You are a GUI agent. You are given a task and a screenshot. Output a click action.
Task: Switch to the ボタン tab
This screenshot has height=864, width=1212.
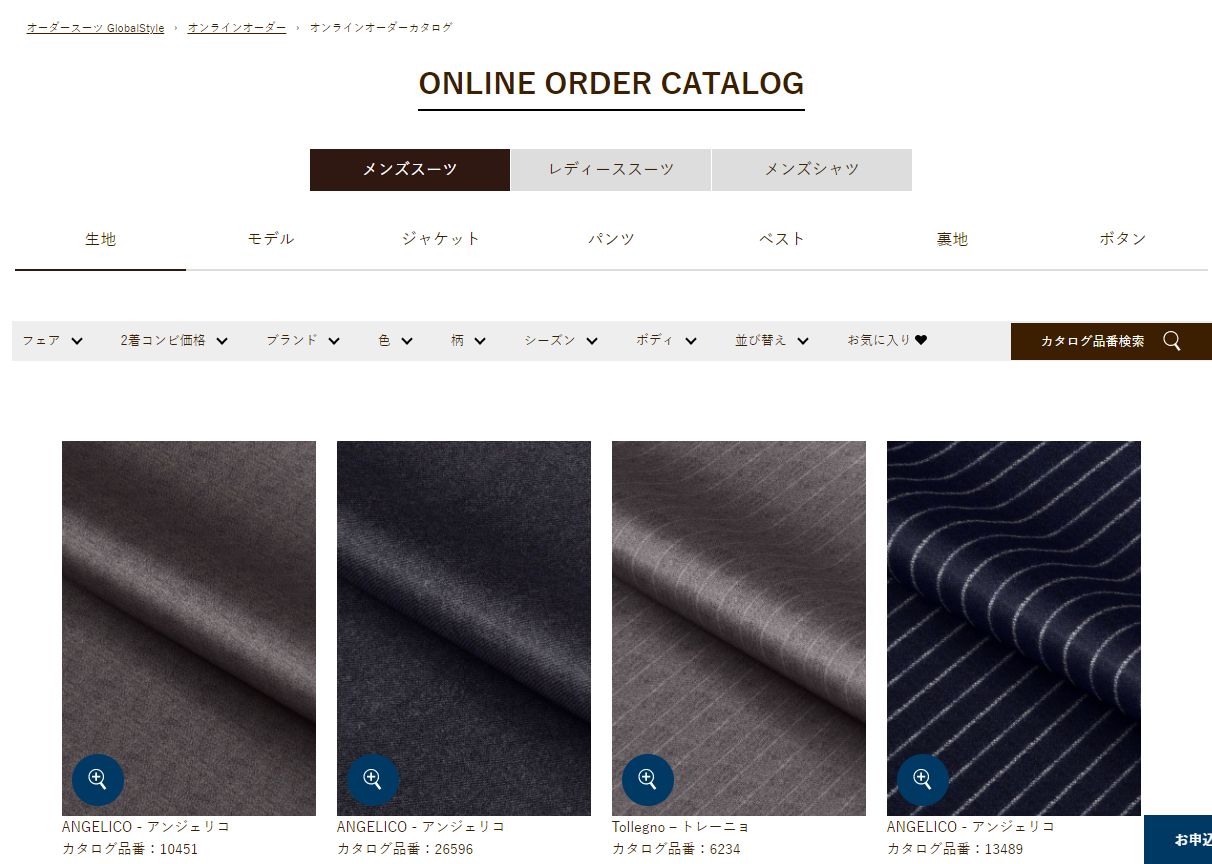[x=1123, y=240]
